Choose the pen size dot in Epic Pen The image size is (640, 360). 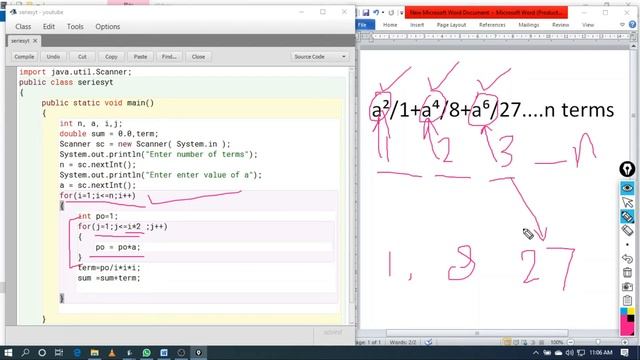pyautogui.click(x=627, y=244)
